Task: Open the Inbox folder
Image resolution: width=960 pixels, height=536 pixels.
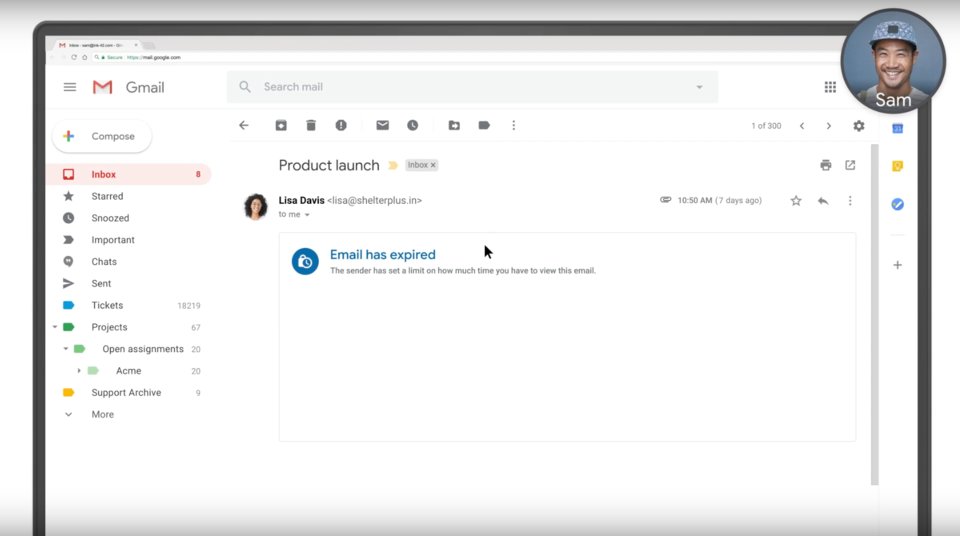Action: click(103, 174)
